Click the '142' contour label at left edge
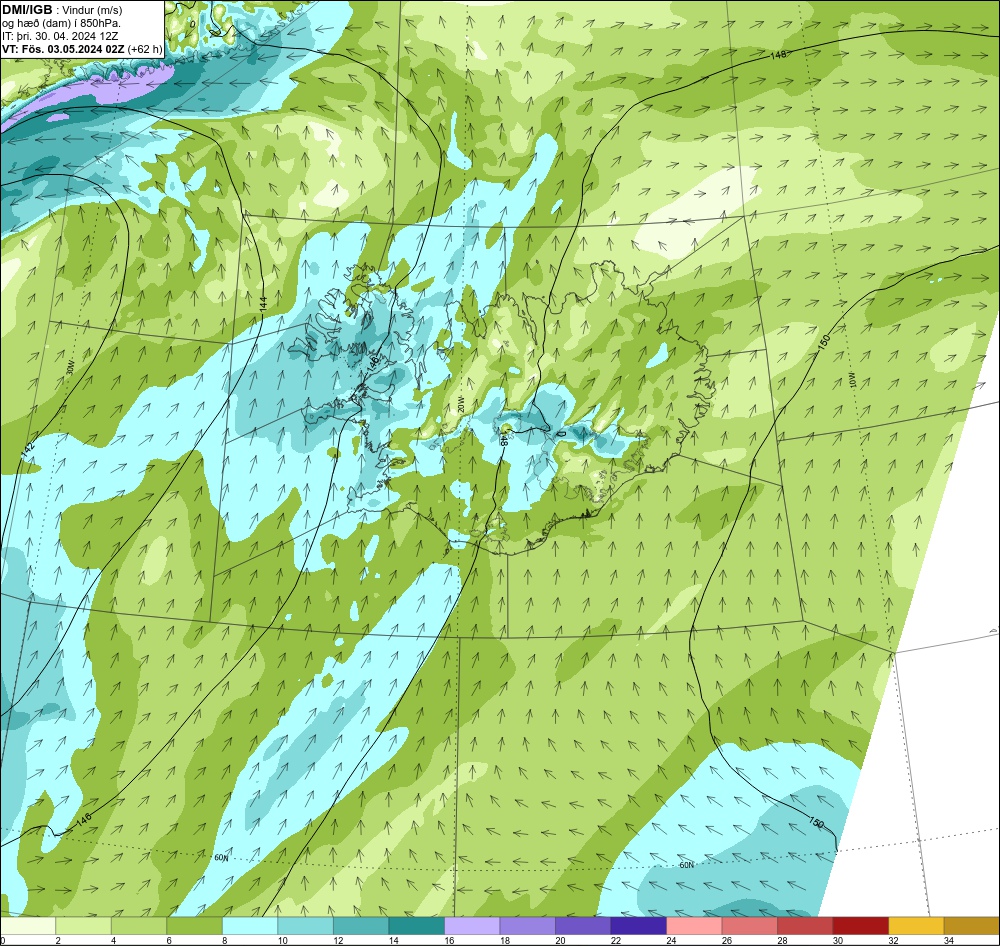1000x946 pixels. point(27,448)
